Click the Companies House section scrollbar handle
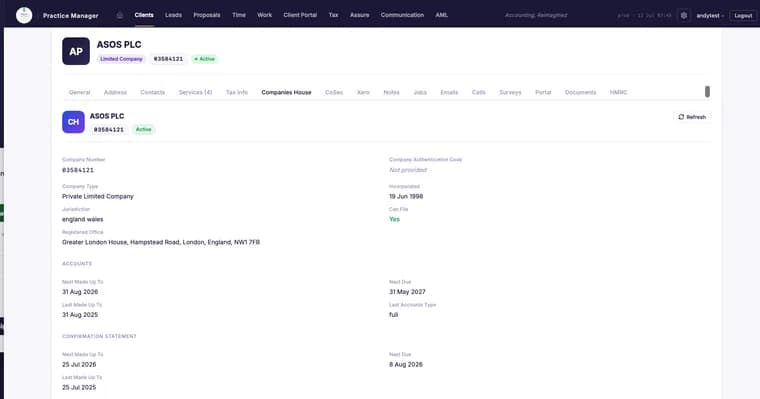Viewport: 760px width, 399px height. [x=707, y=92]
